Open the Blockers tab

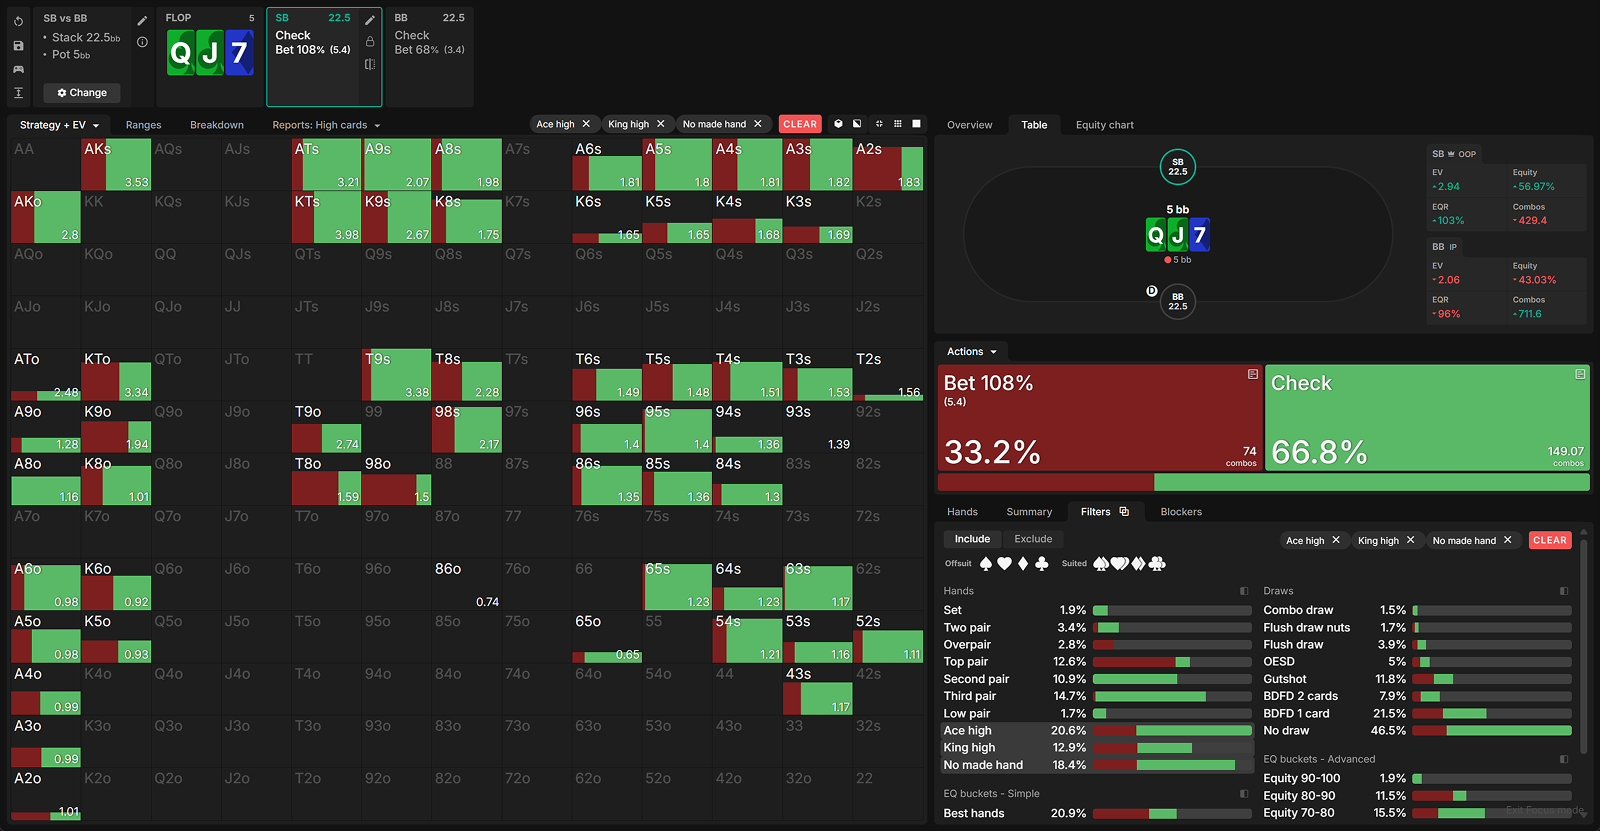tap(1181, 512)
